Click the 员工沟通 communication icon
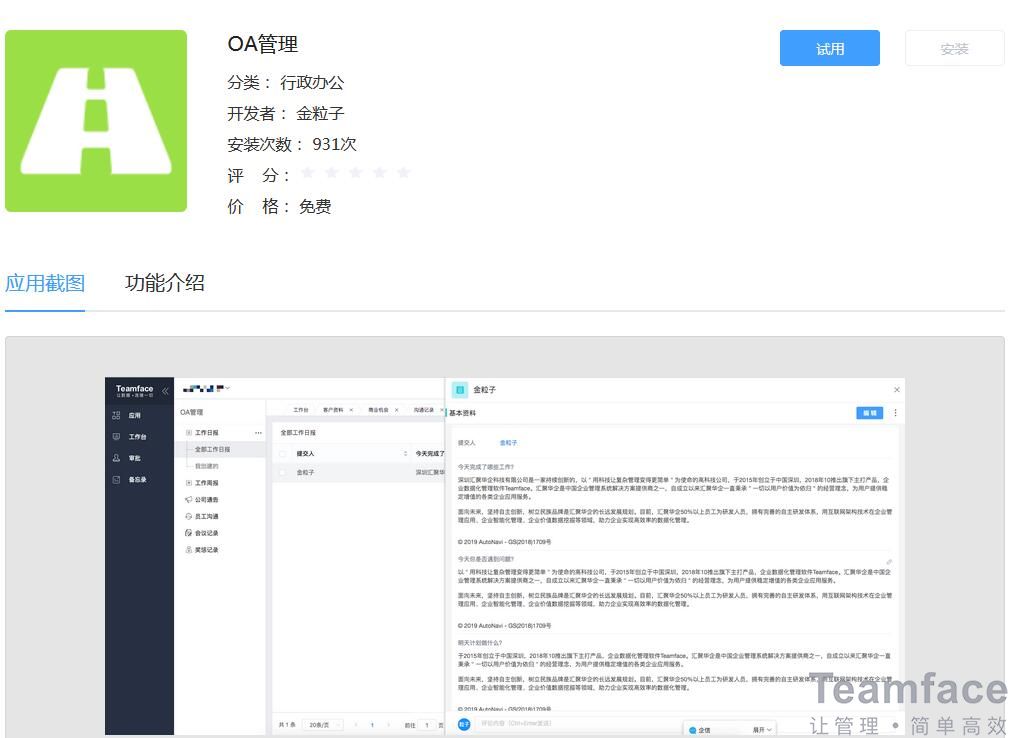1009x738 pixels. (x=188, y=516)
